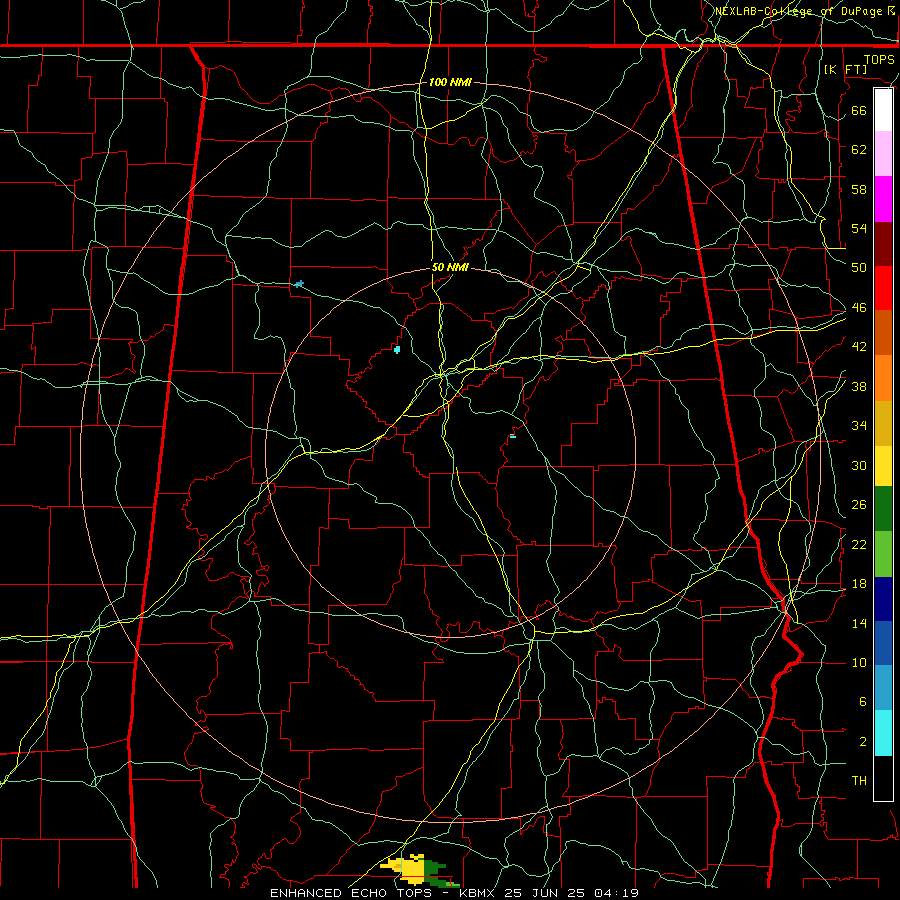The image size is (900, 900).
Task: Click the bright red legend swatch
Action: click(x=883, y=288)
